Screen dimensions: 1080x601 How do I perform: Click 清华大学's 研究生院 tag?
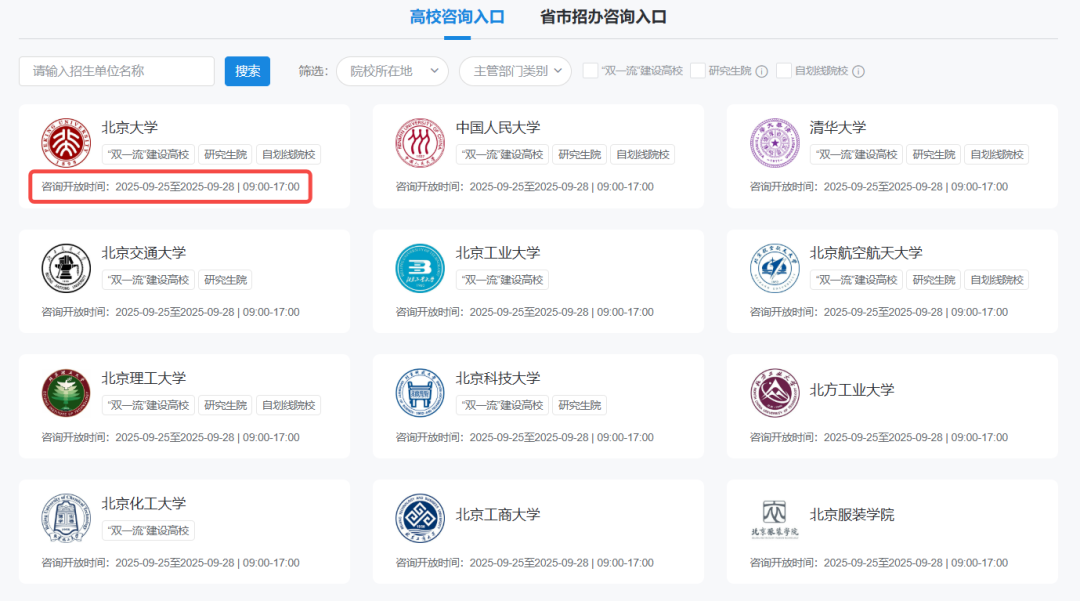[933, 154]
